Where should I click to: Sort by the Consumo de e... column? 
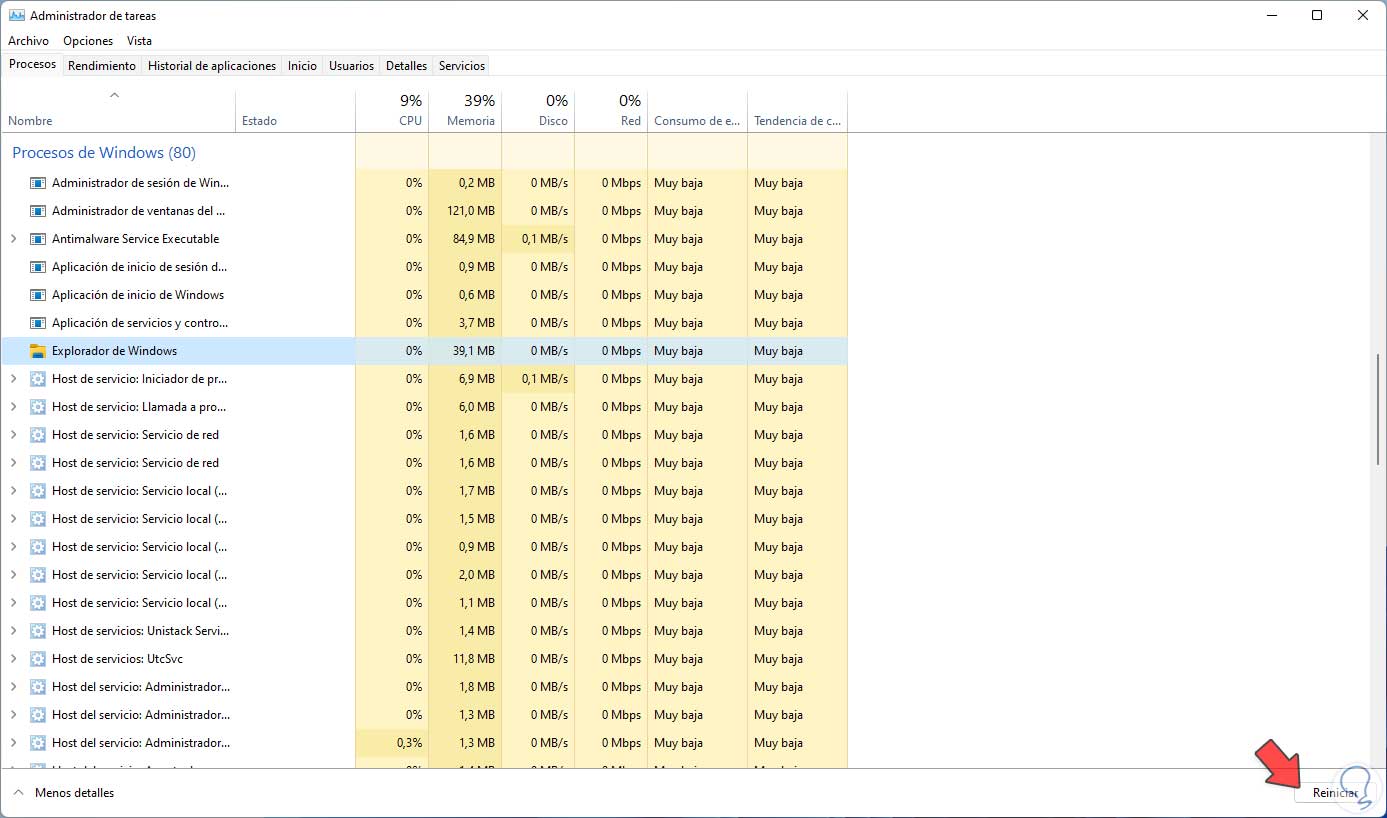pyautogui.click(x=698, y=111)
